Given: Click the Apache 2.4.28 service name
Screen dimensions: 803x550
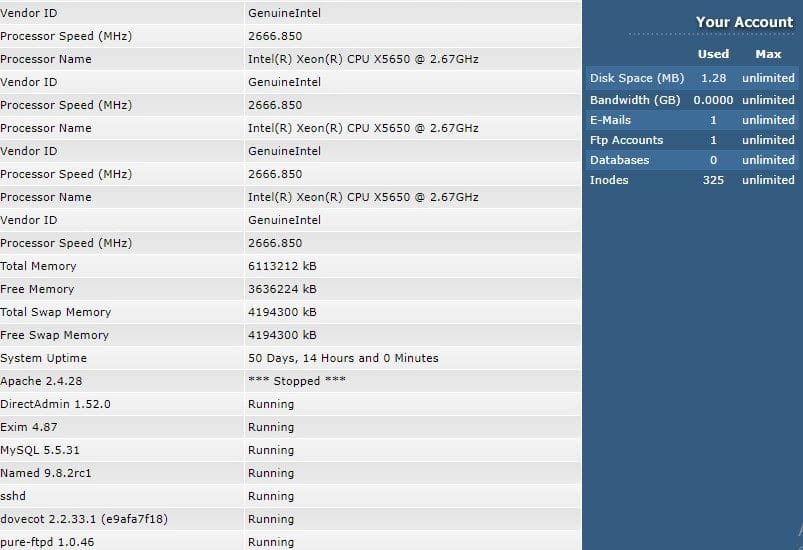Looking at the screenshot, I should pos(41,382).
